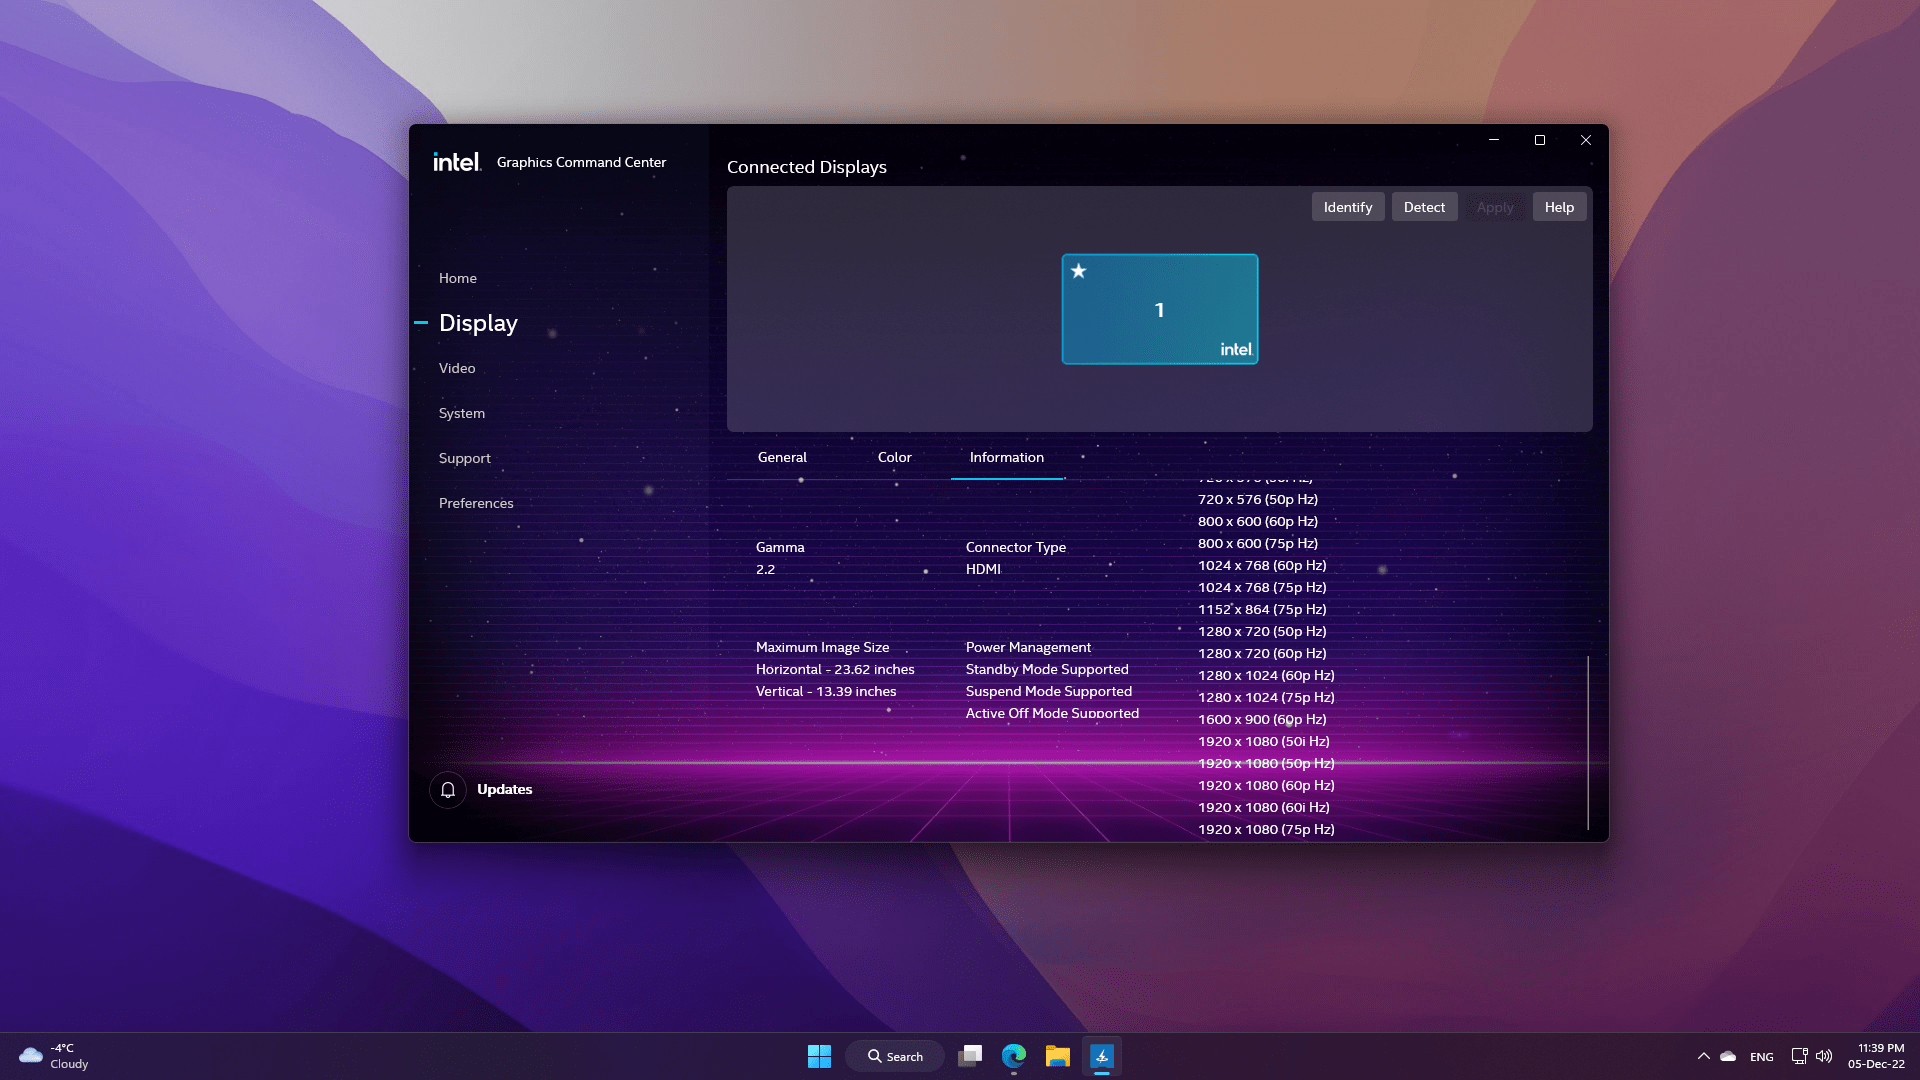Click the resolution list scrollbar
1920x1080 pixels.
(1588, 740)
